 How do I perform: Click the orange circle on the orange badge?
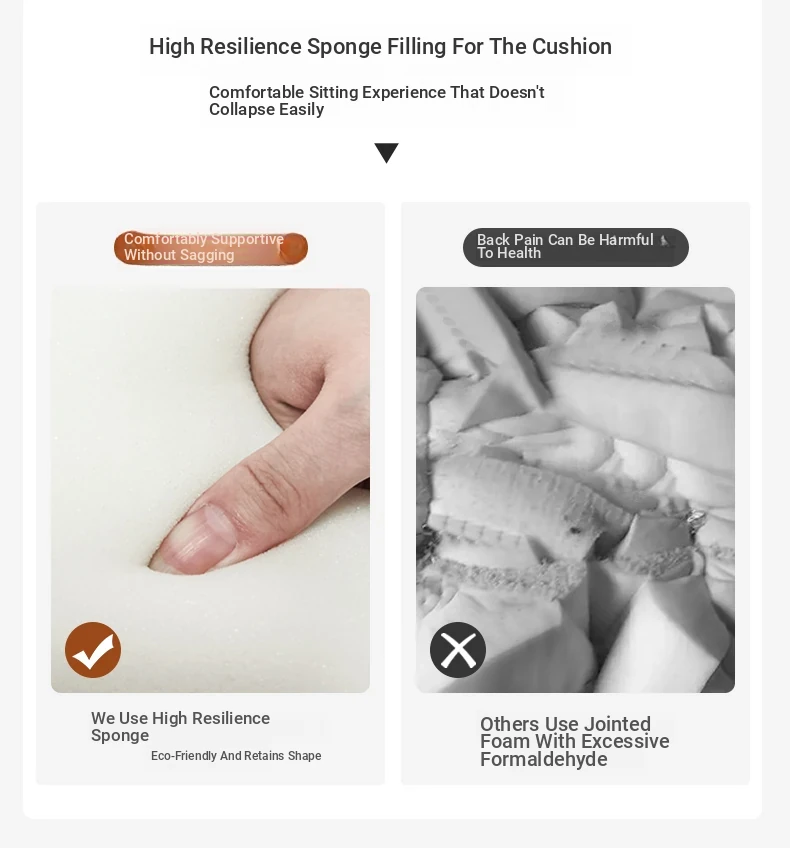pyautogui.click(x=293, y=249)
